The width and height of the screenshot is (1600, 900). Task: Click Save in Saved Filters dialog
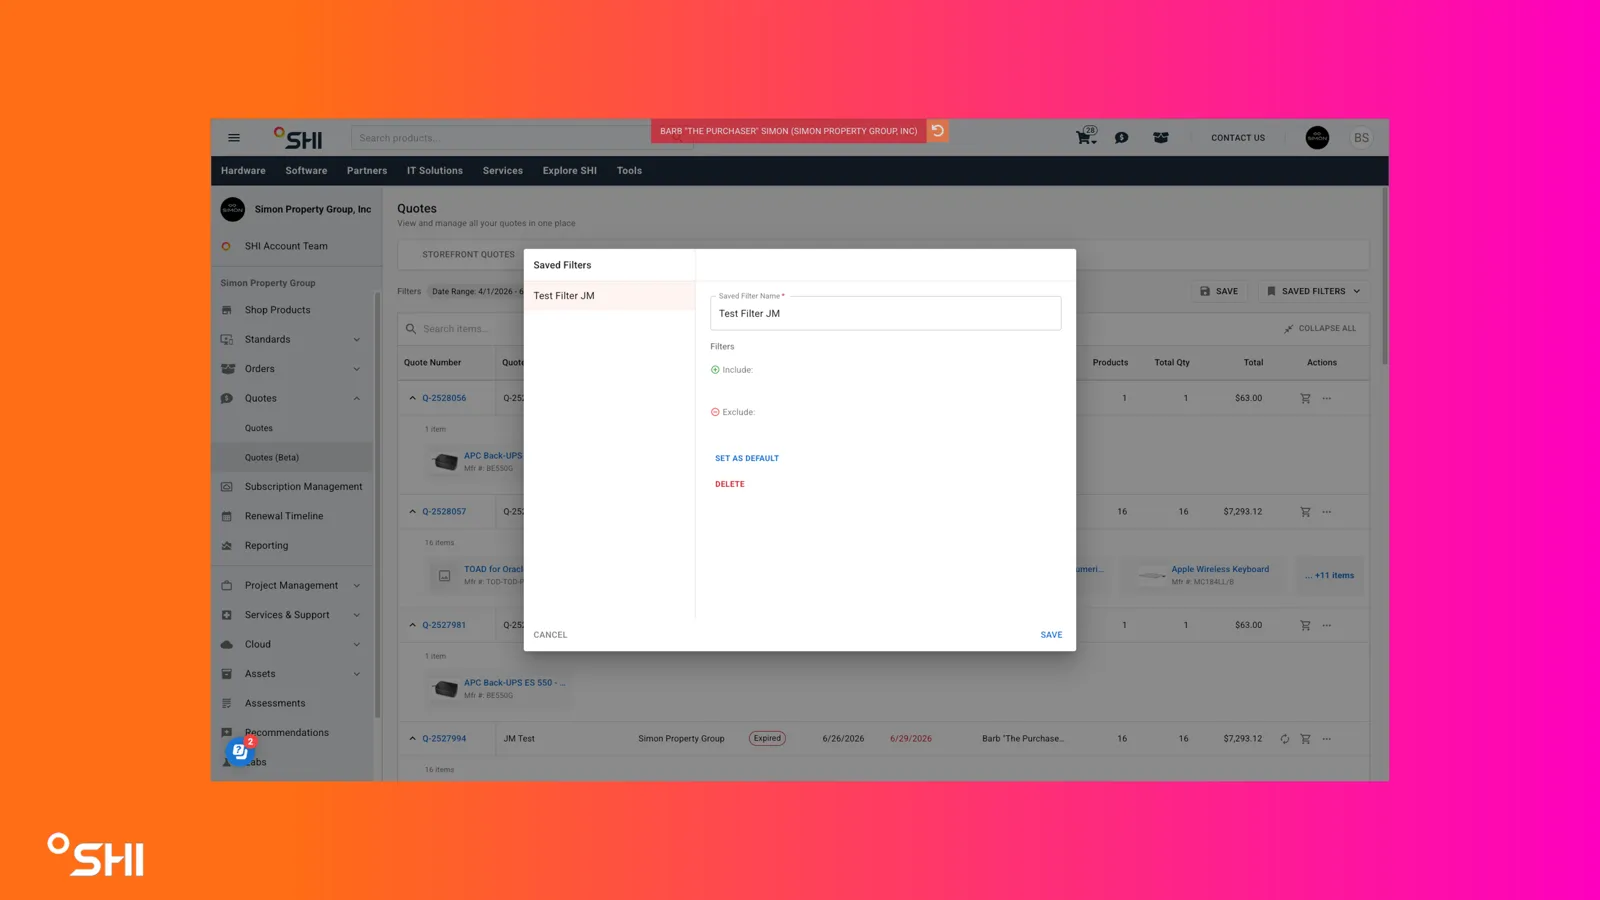pyautogui.click(x=1051, y=635)
